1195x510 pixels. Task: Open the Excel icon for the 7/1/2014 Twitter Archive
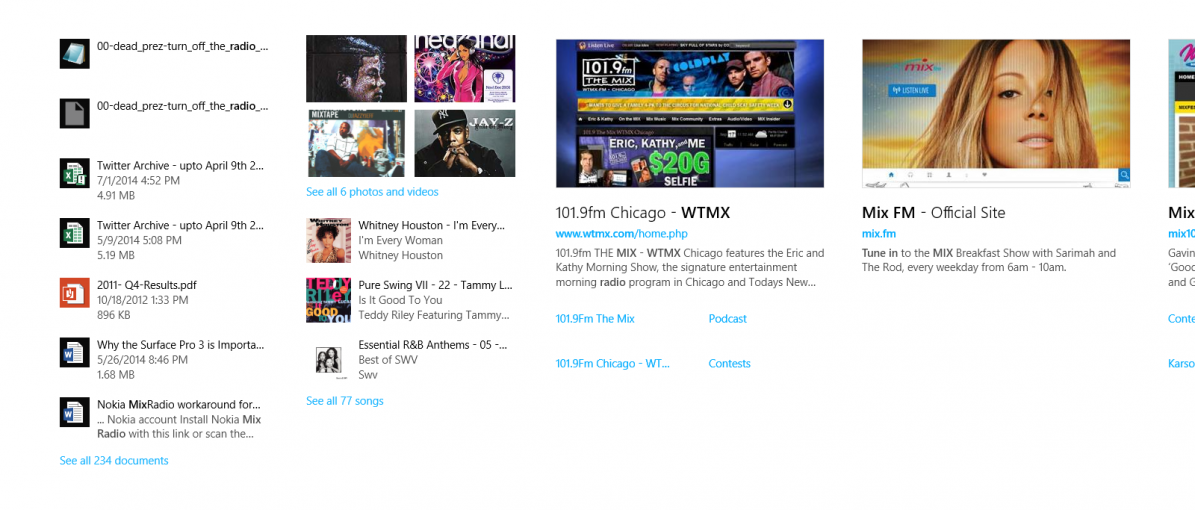click(75, 173)
